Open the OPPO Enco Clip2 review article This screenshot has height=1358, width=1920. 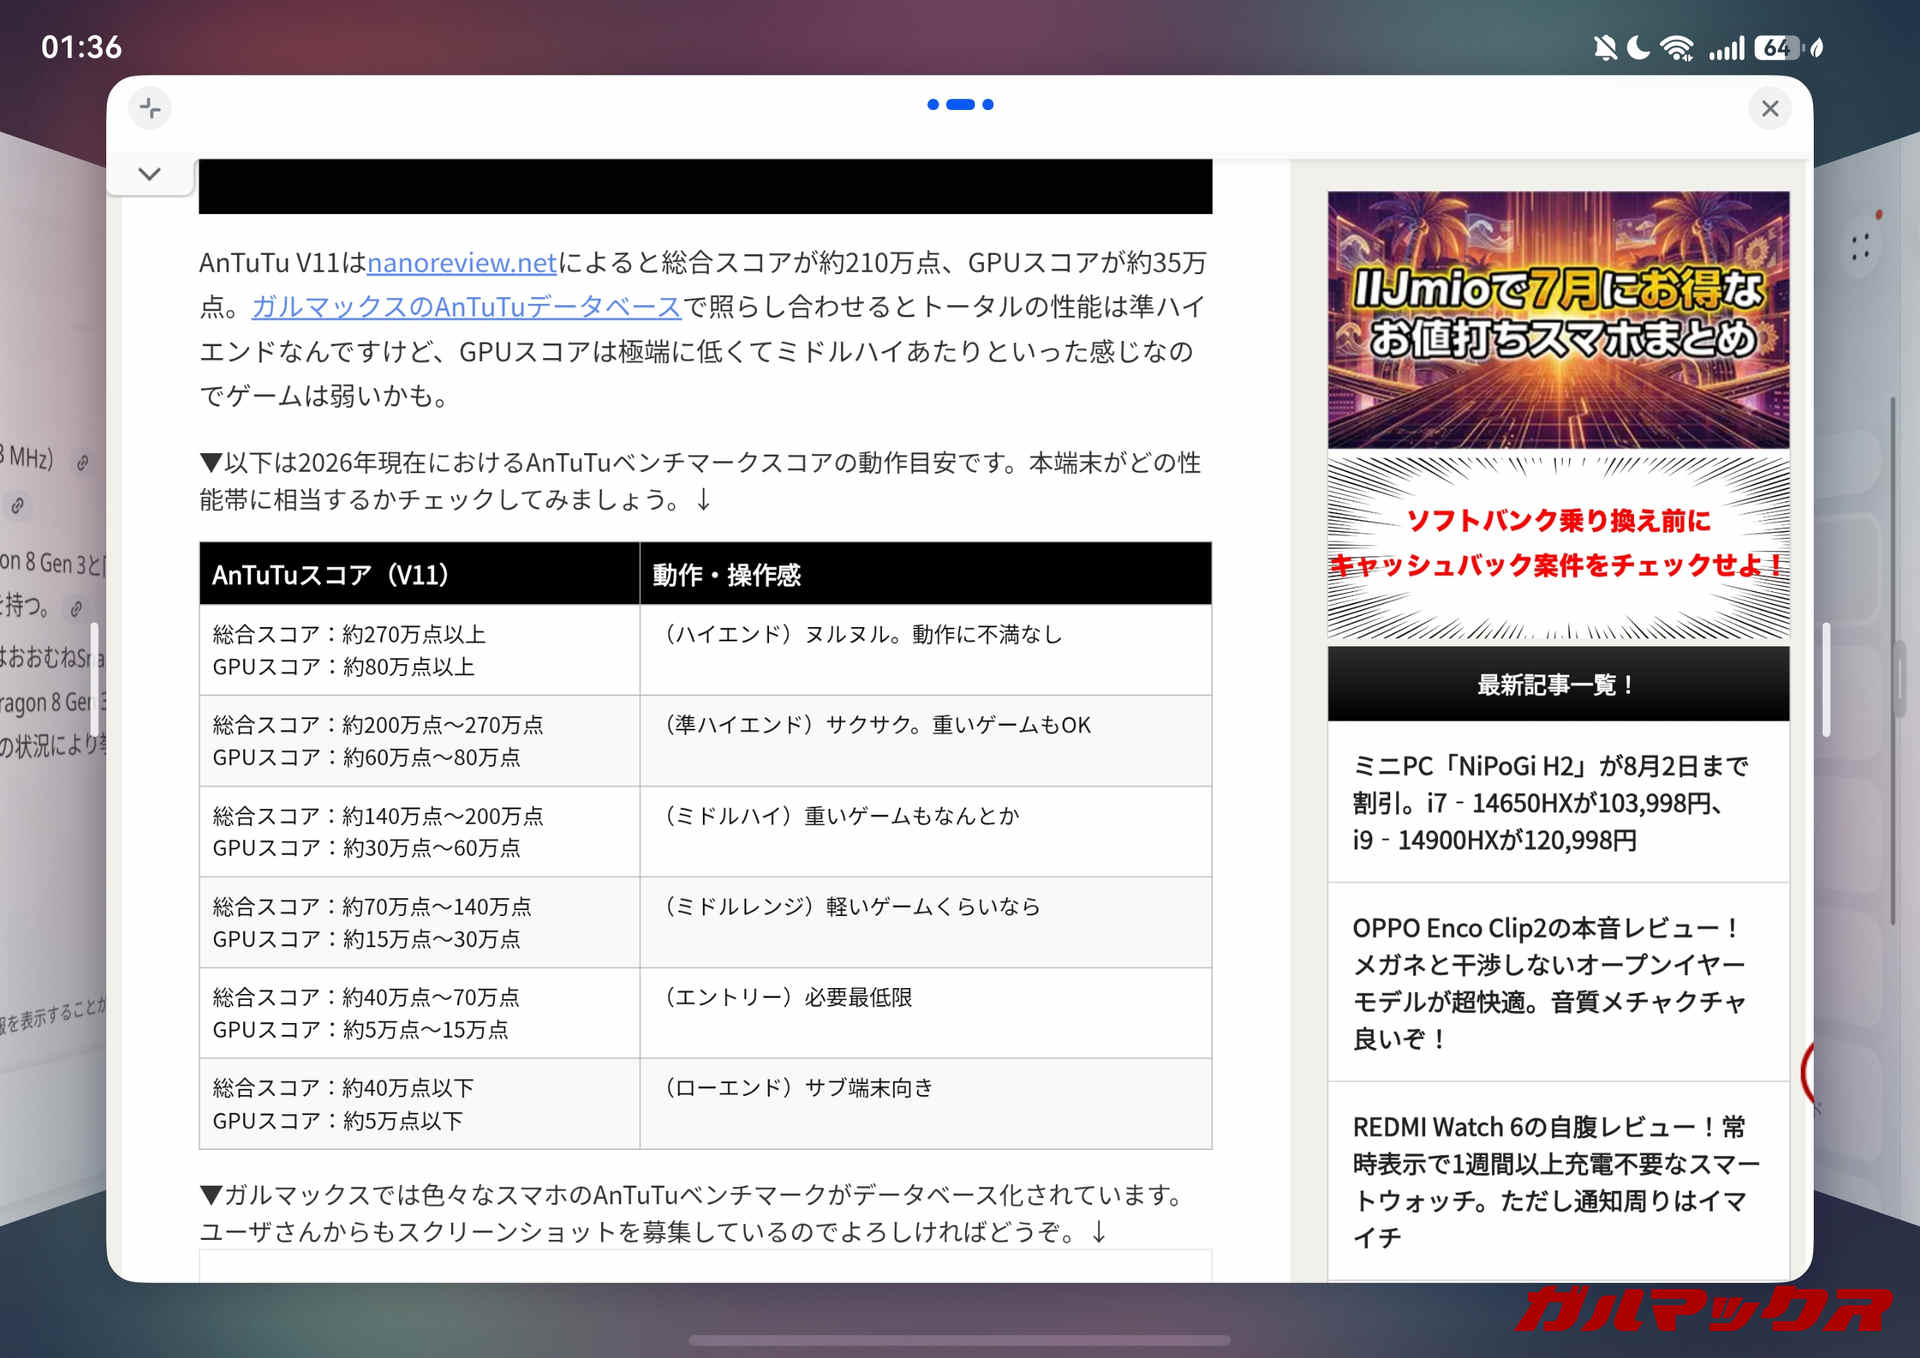point(1558,982)
